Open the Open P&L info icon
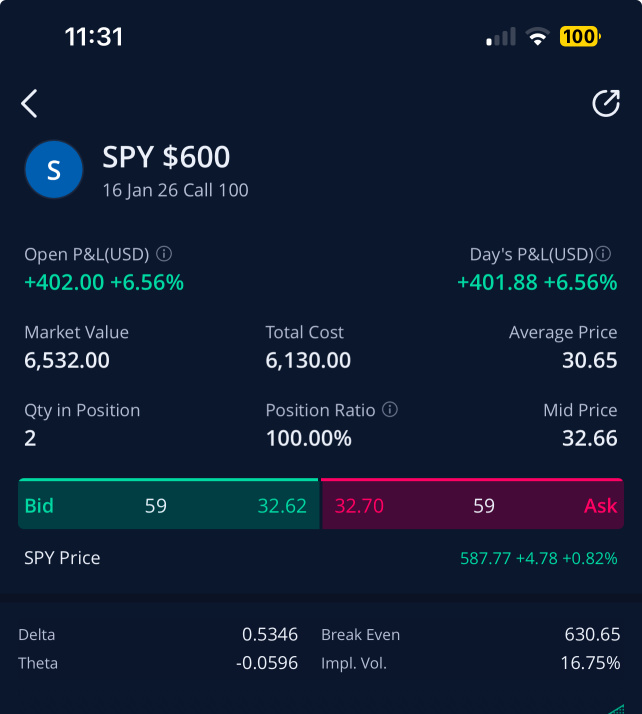Image resolution: width=642 pixels, height=714 pixels. [x=164, y=254]
